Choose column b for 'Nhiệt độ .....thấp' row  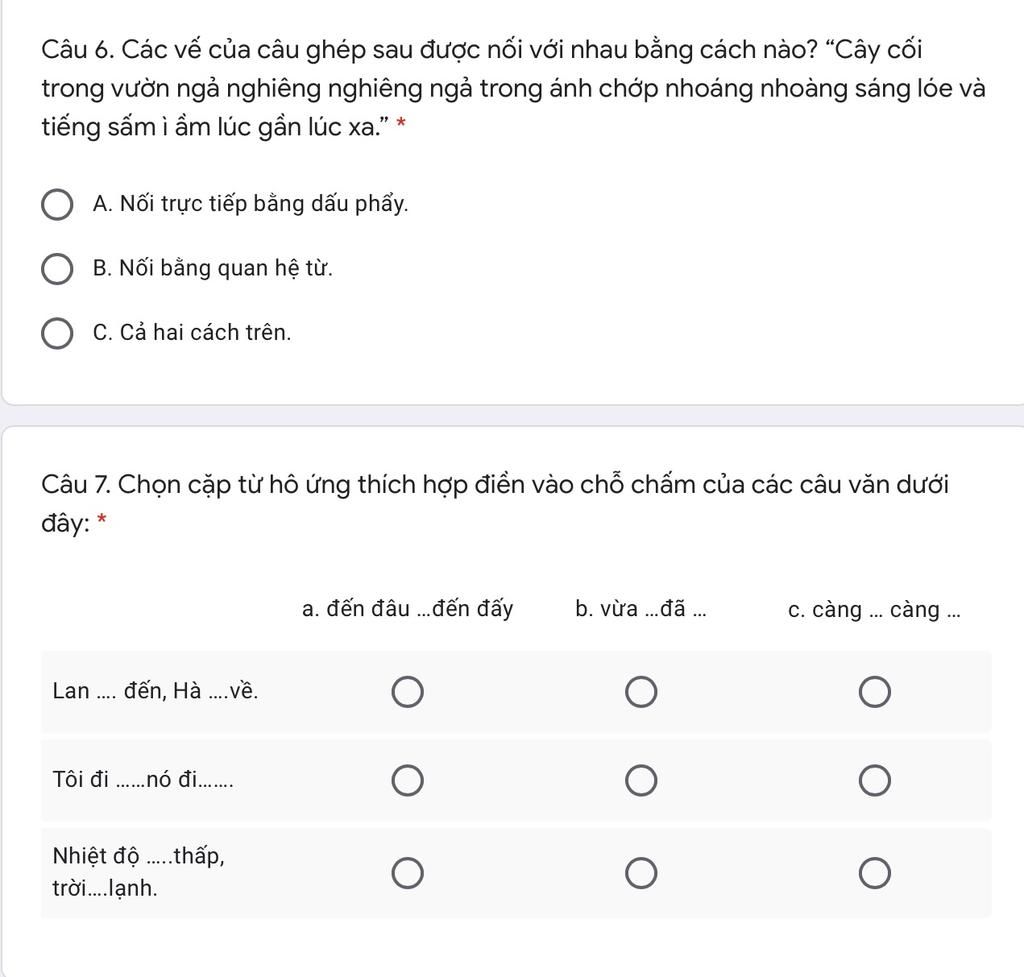pos(641,873)
